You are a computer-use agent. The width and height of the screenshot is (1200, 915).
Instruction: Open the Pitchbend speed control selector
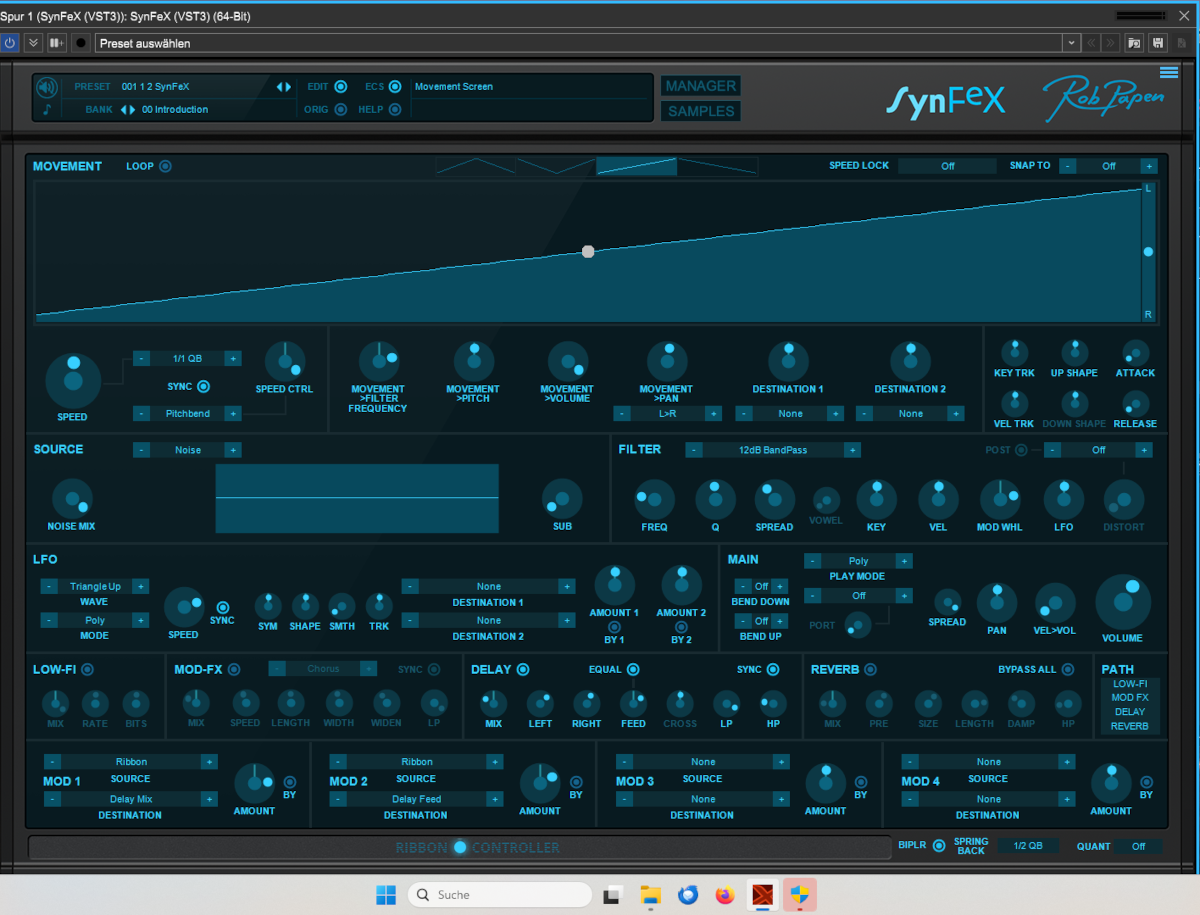pyautogui.click(x=187, y=413)
